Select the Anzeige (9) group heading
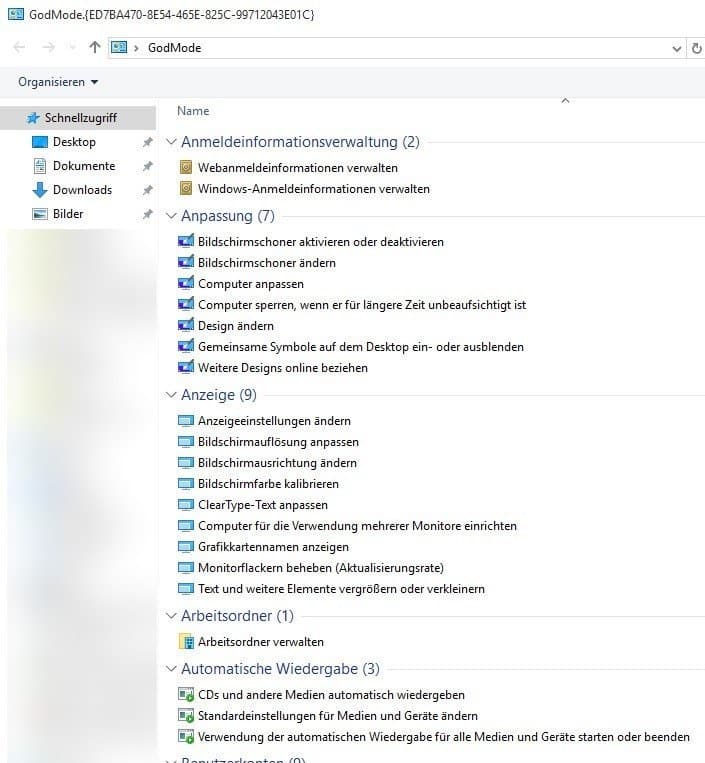Image resolution: width=705 pixels, height=763 pixels. tap(218, 395)
